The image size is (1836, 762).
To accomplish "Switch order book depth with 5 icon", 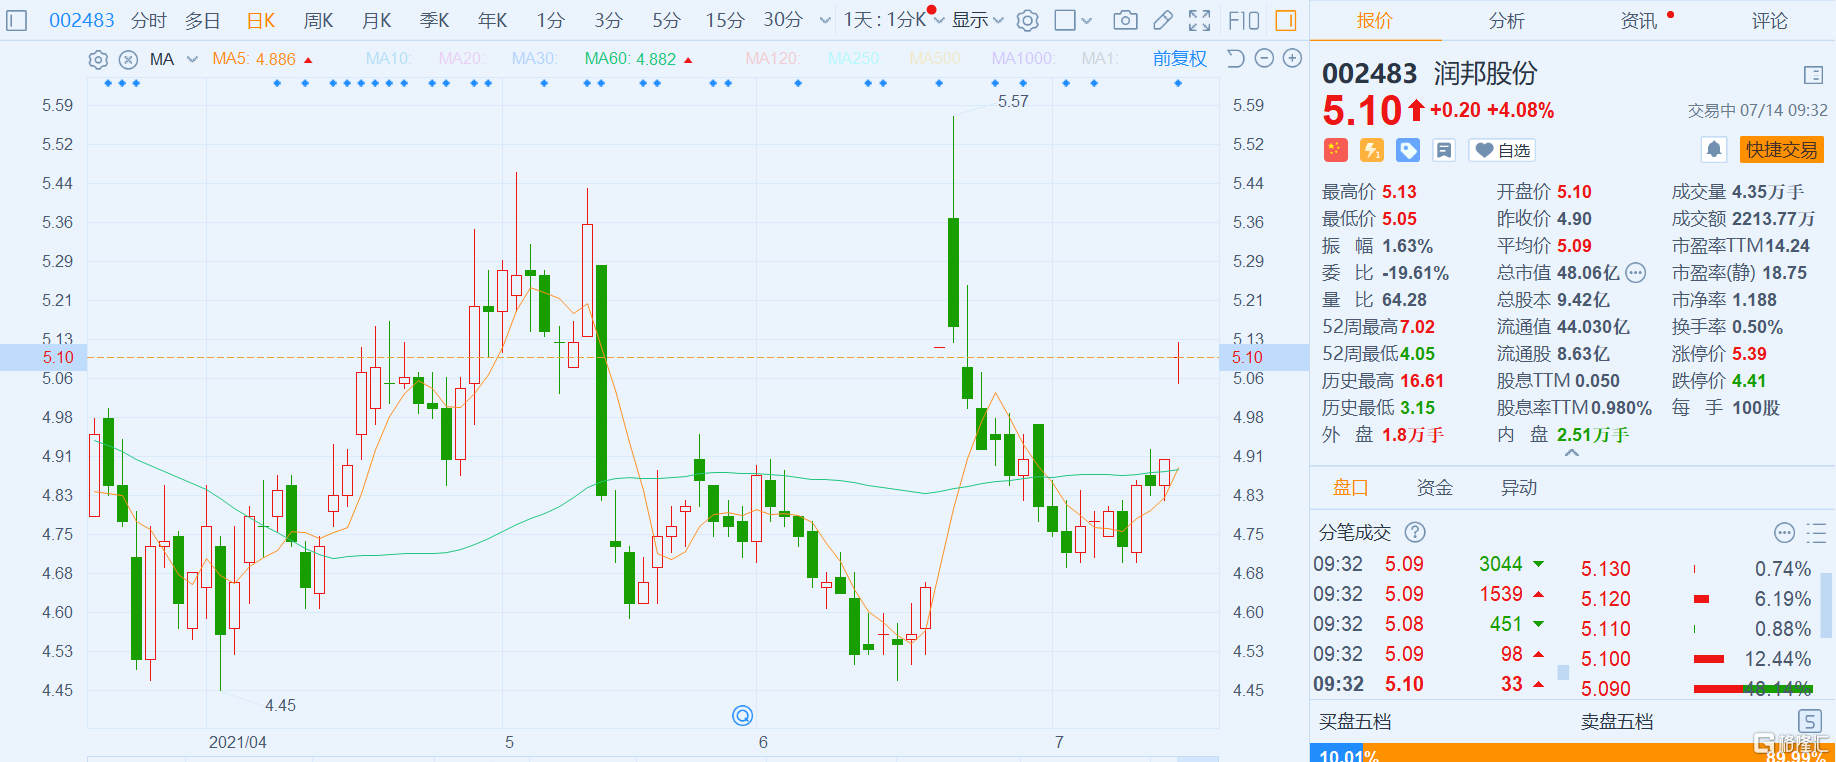I will [1809, 721].
